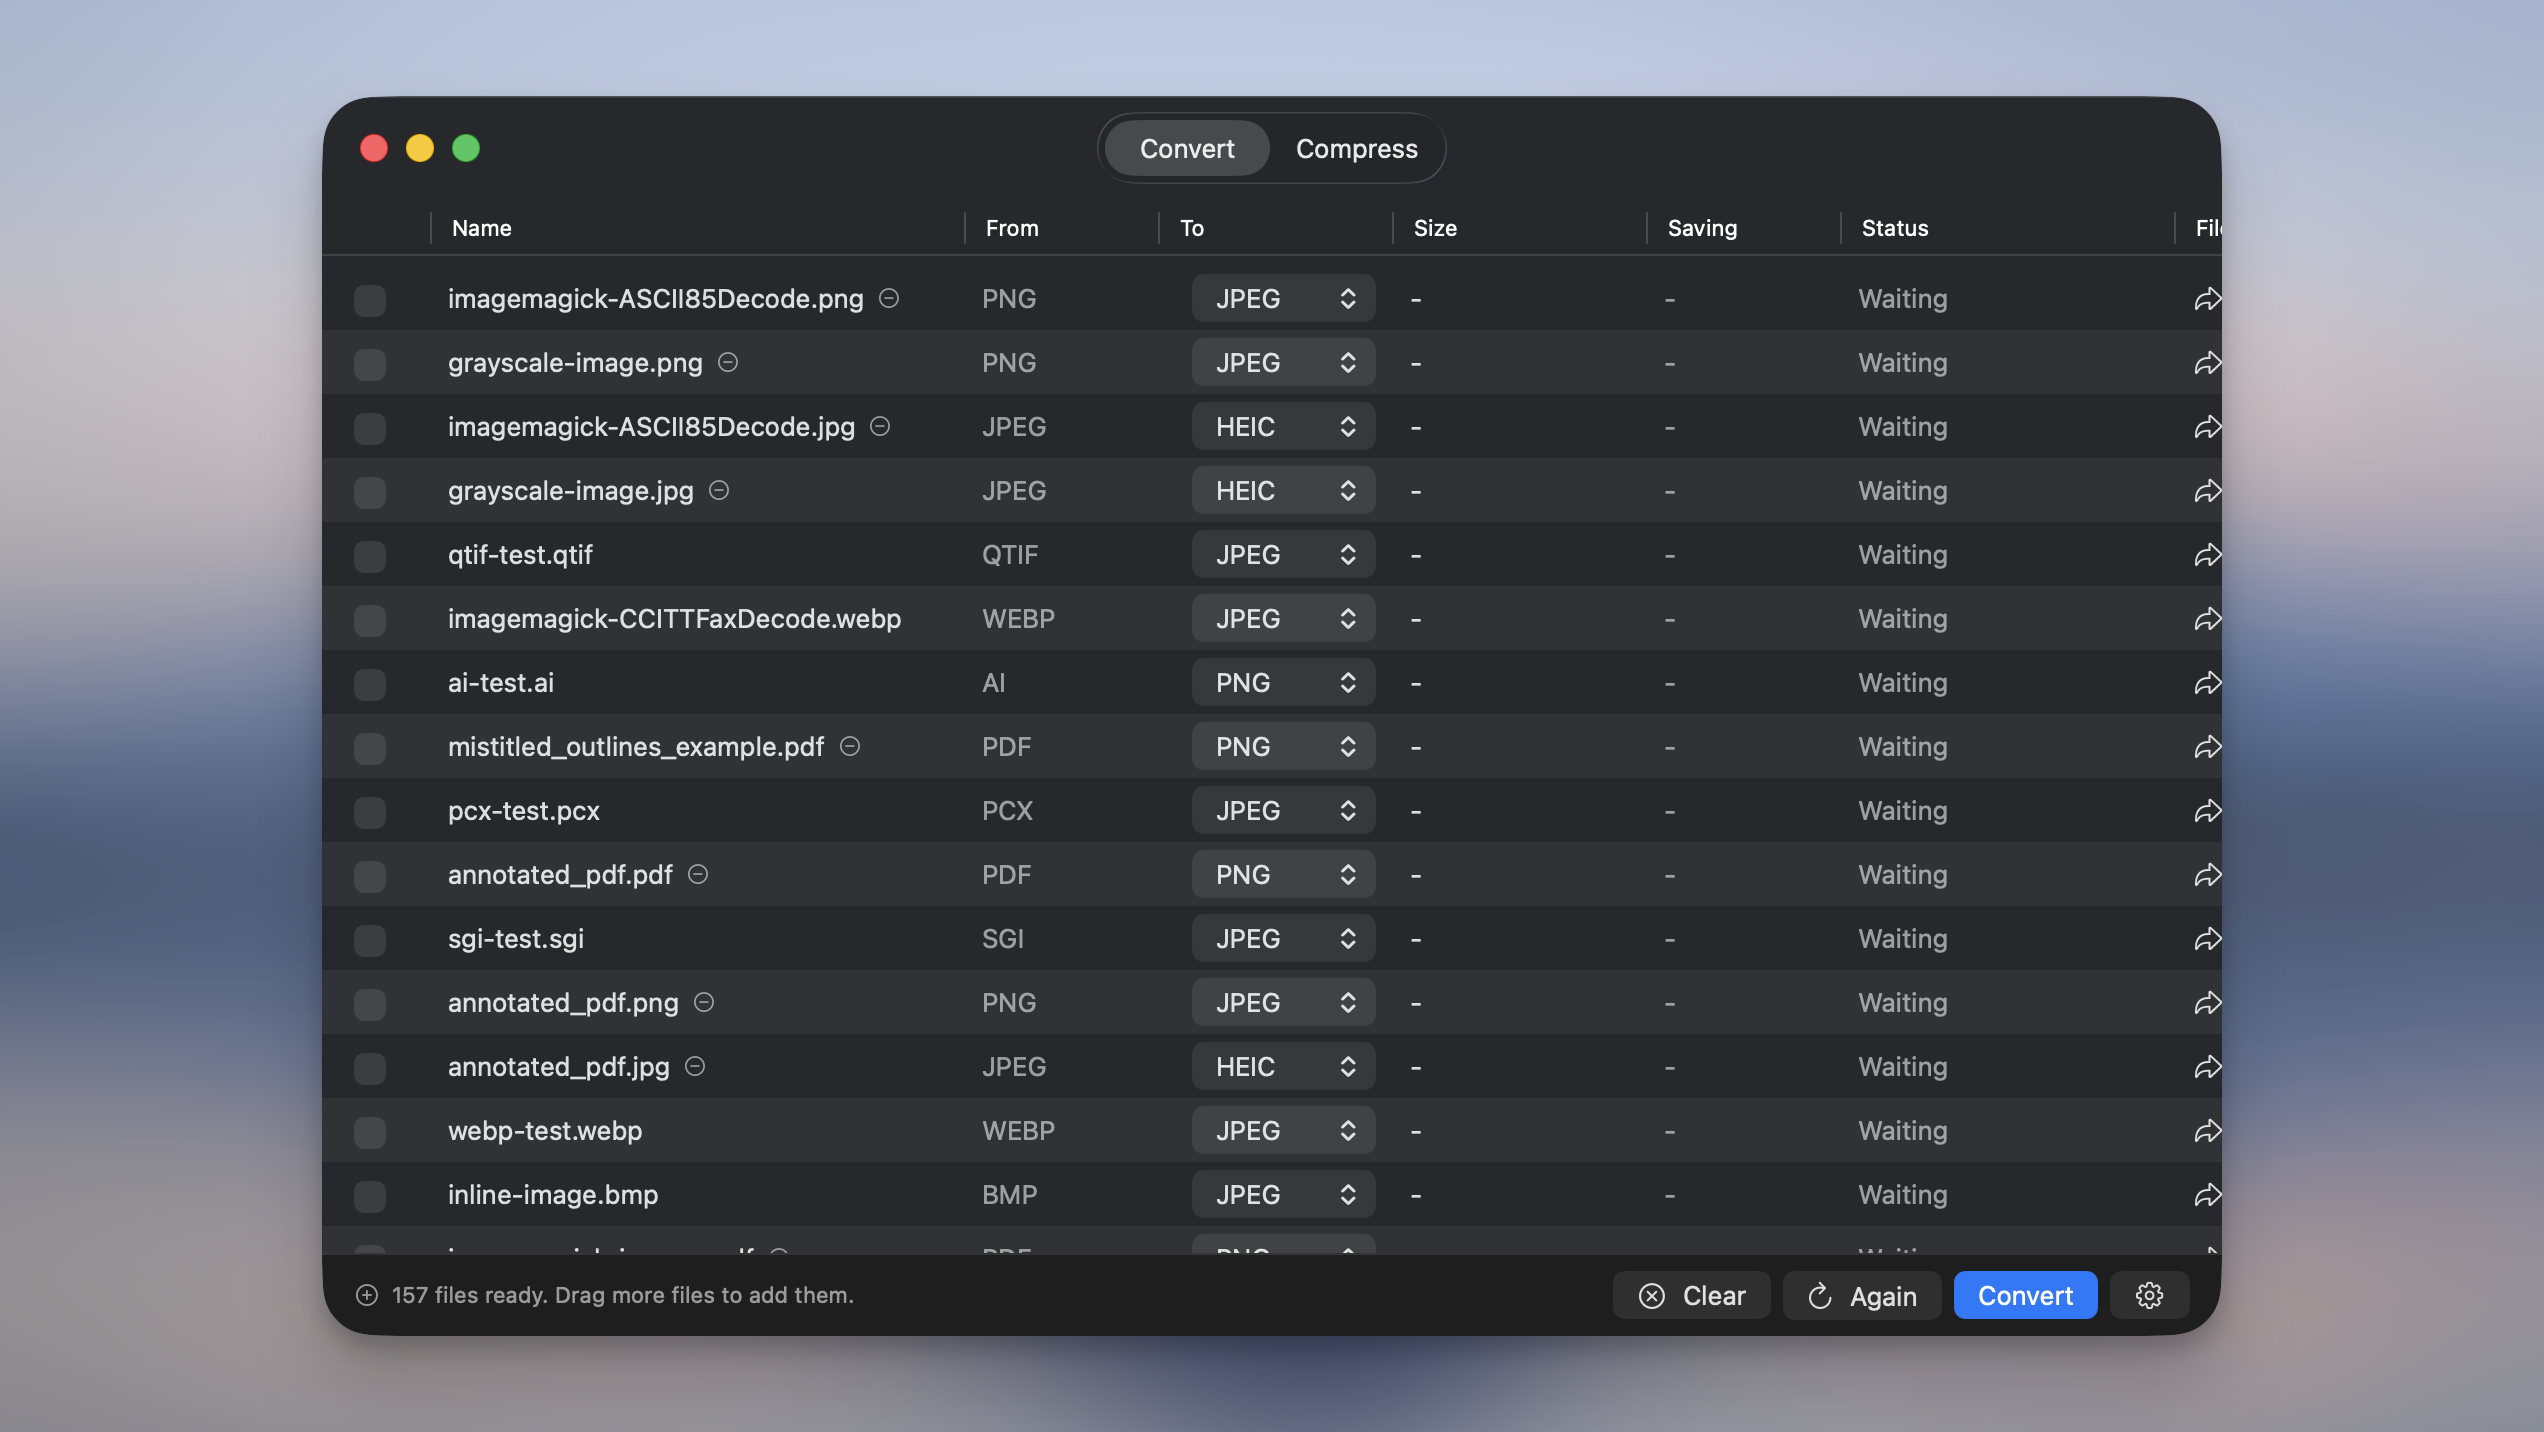Open output format dropdown for sgi-test.sgi
Screen dimensions: 2544x1432
point(1283,938)
